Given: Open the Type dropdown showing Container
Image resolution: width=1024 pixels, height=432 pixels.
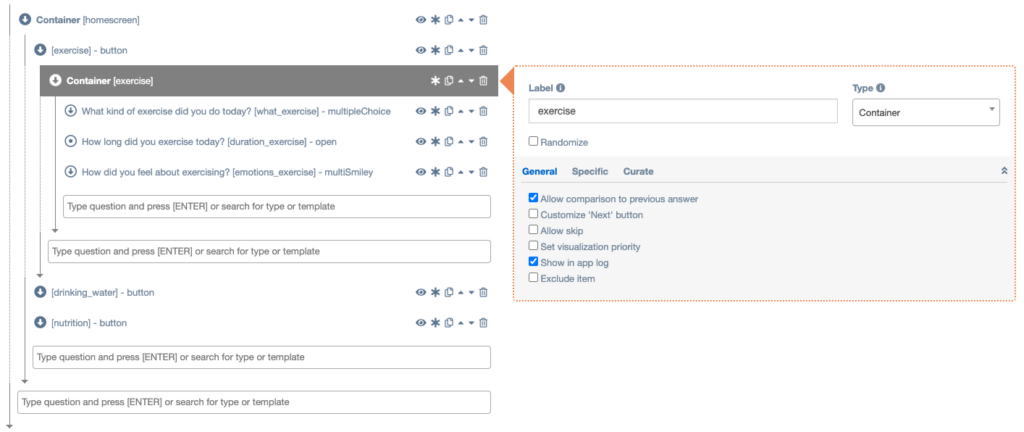Looking at the screenshot, I should pos(925,113).
